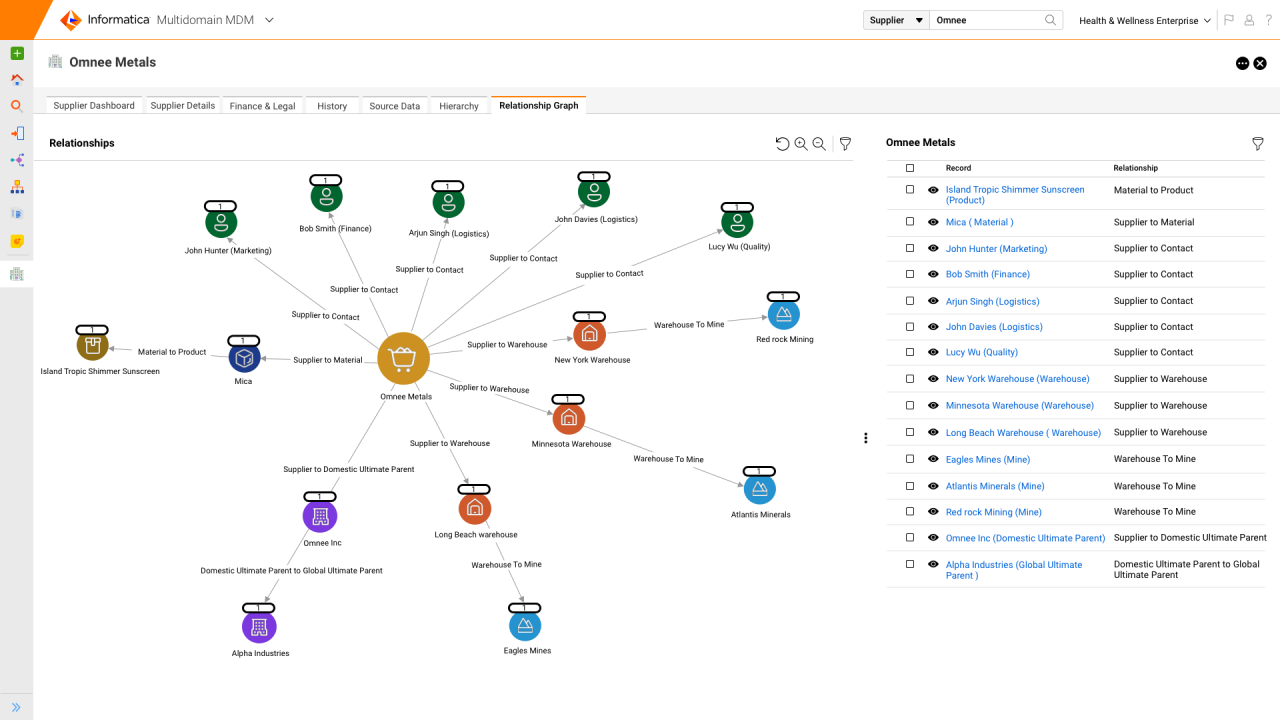1280x720 pixels.
Task: Open the History tab
Action: pyautogui.click(x=332, y=105)
